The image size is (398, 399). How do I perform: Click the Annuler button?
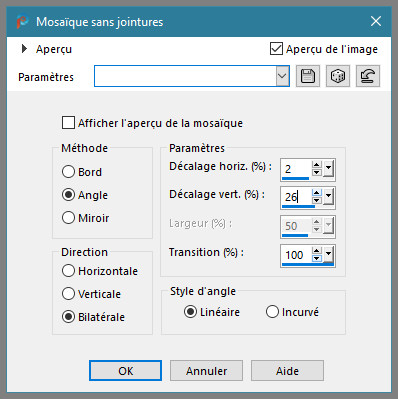click(x=206, y=371)
